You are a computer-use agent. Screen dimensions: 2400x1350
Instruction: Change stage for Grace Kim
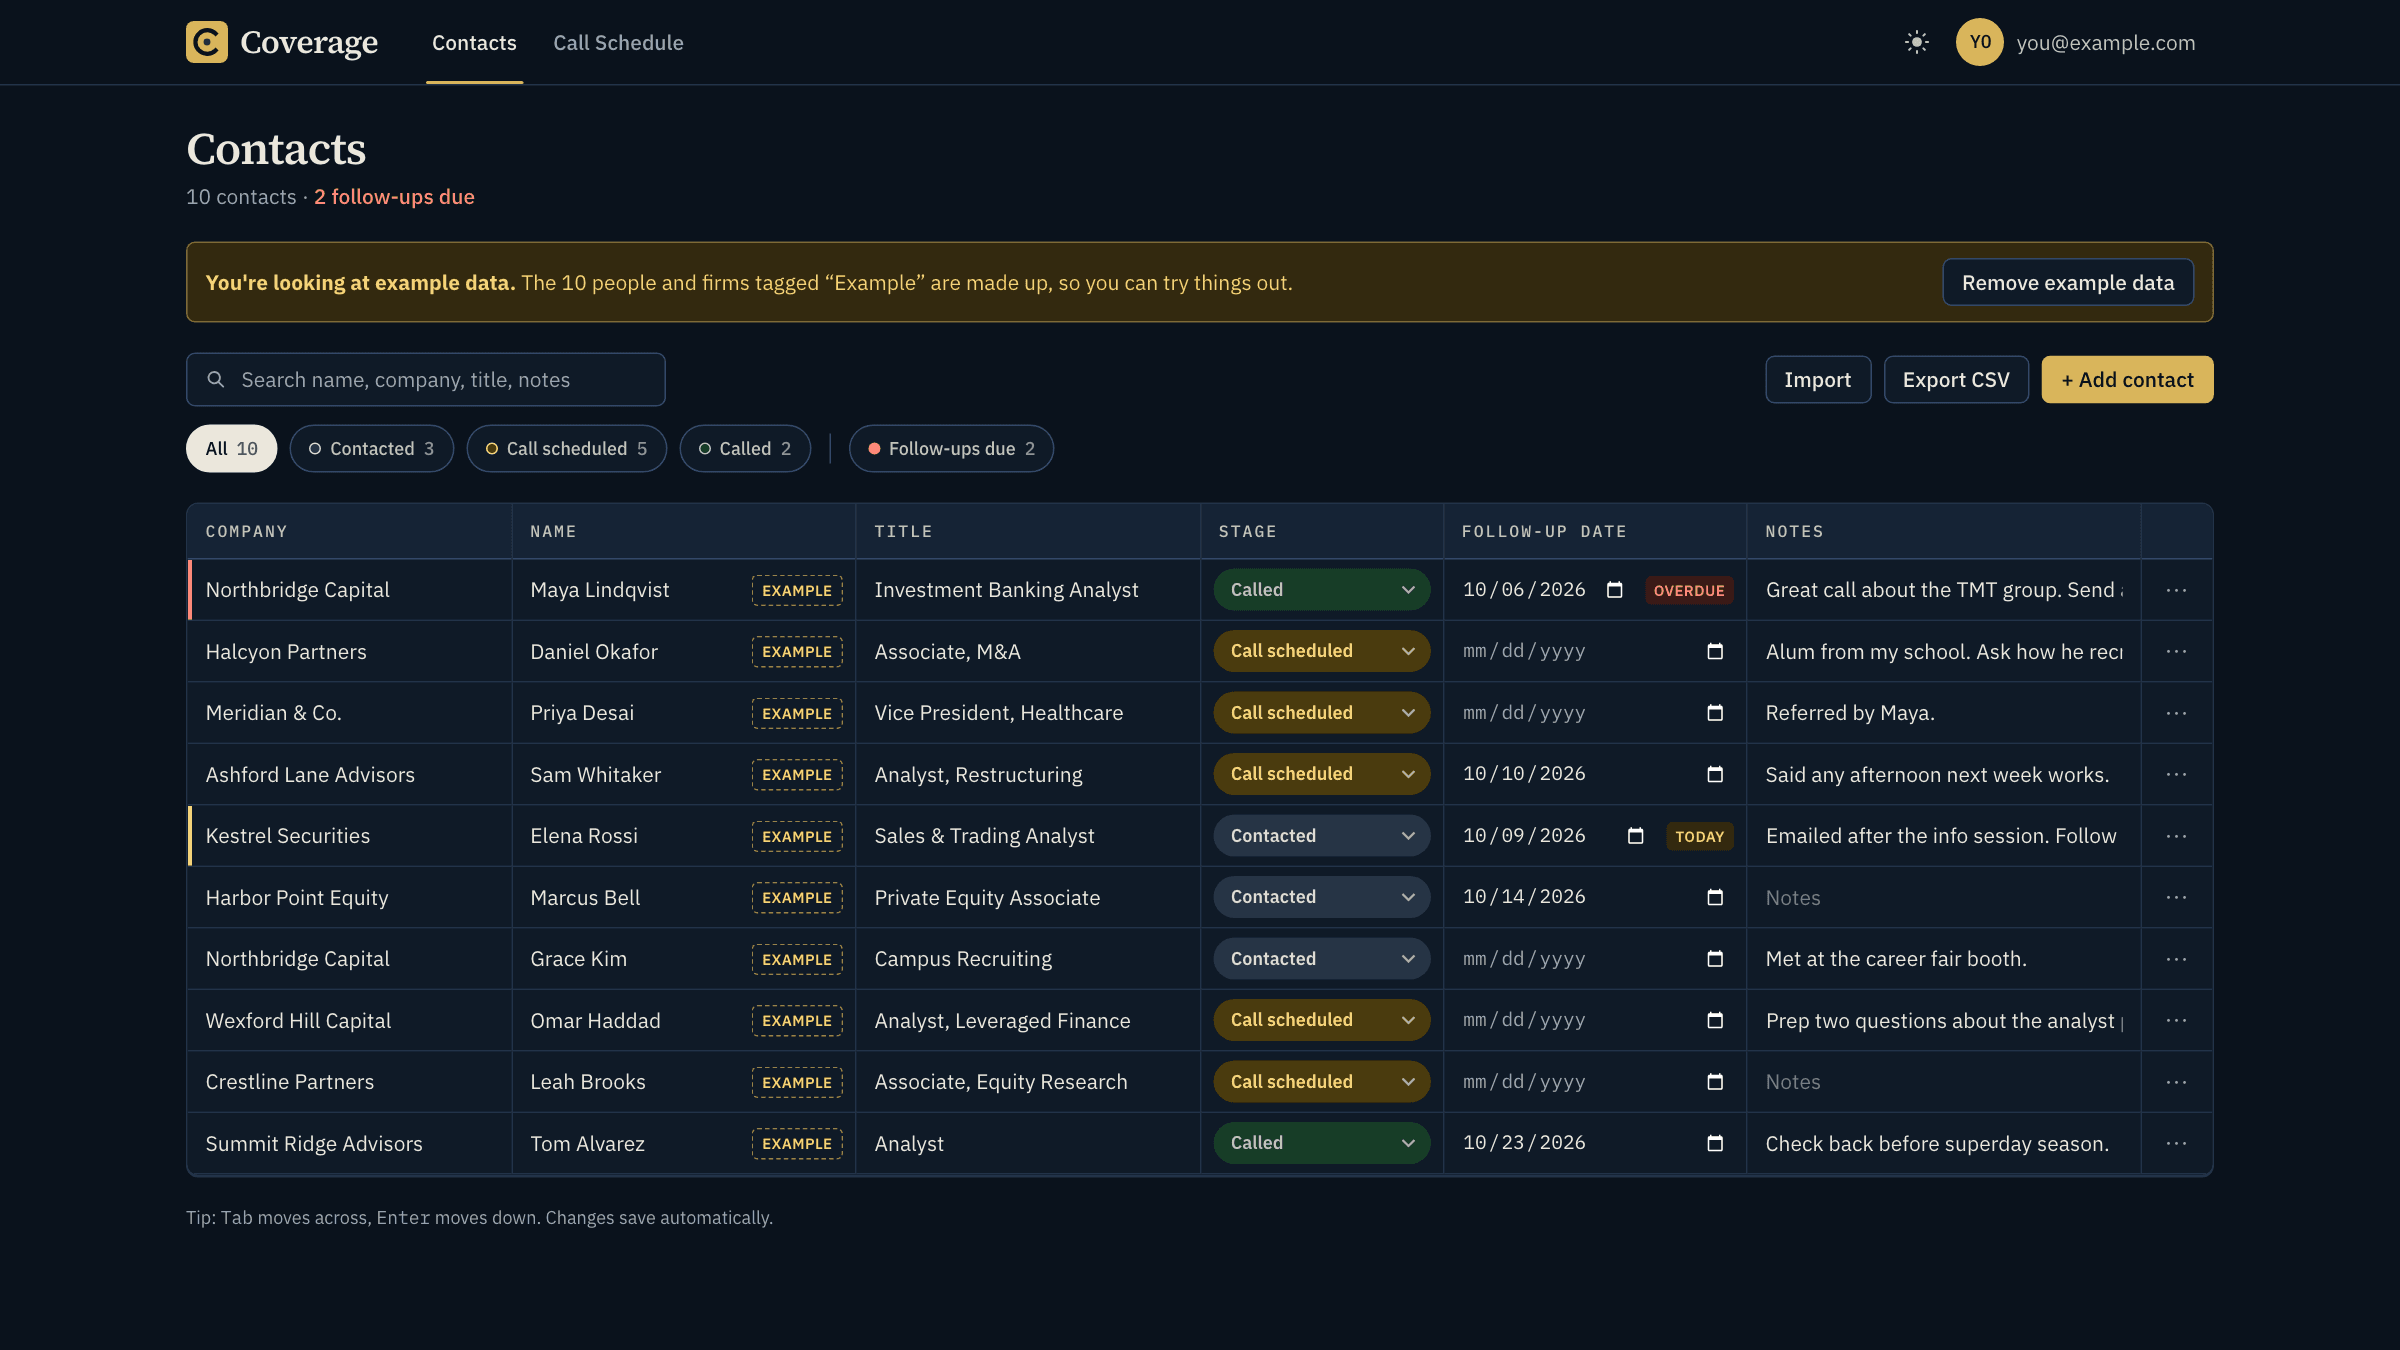1322,959
